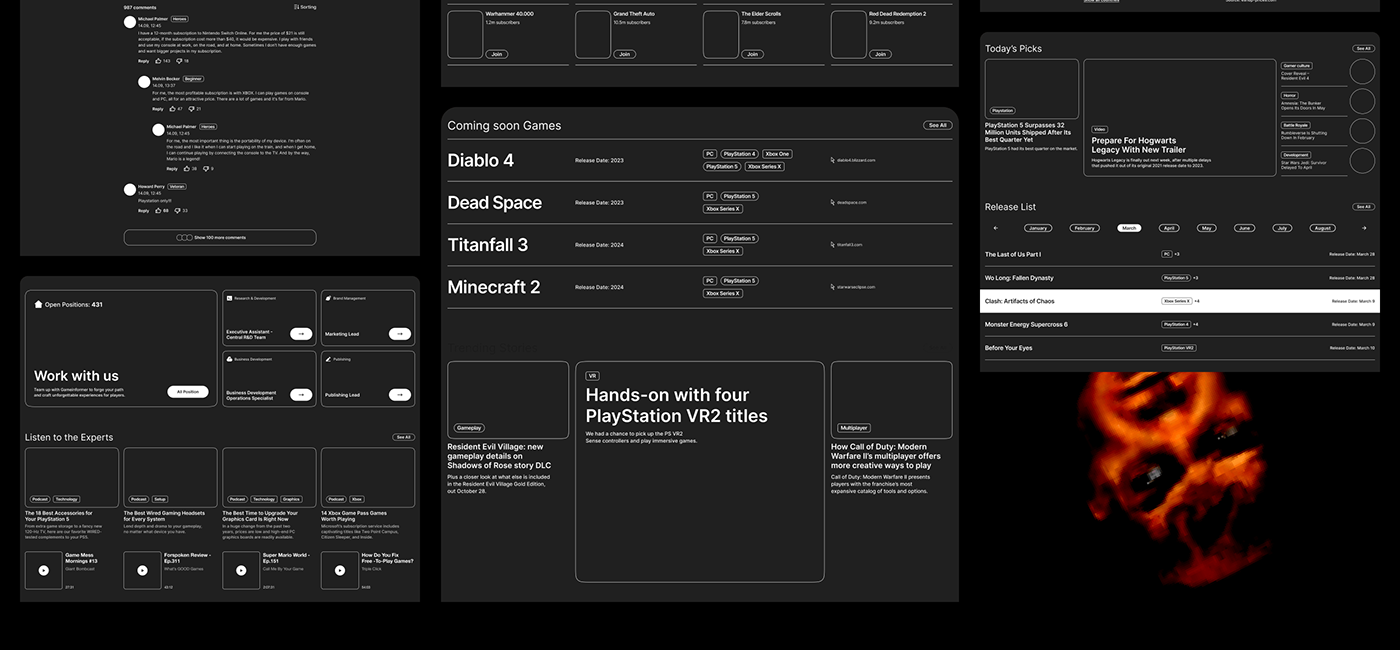Join The Elder Scrolls community
Viewport: 1400px width, 650px height.
click(x=752, y=54)
